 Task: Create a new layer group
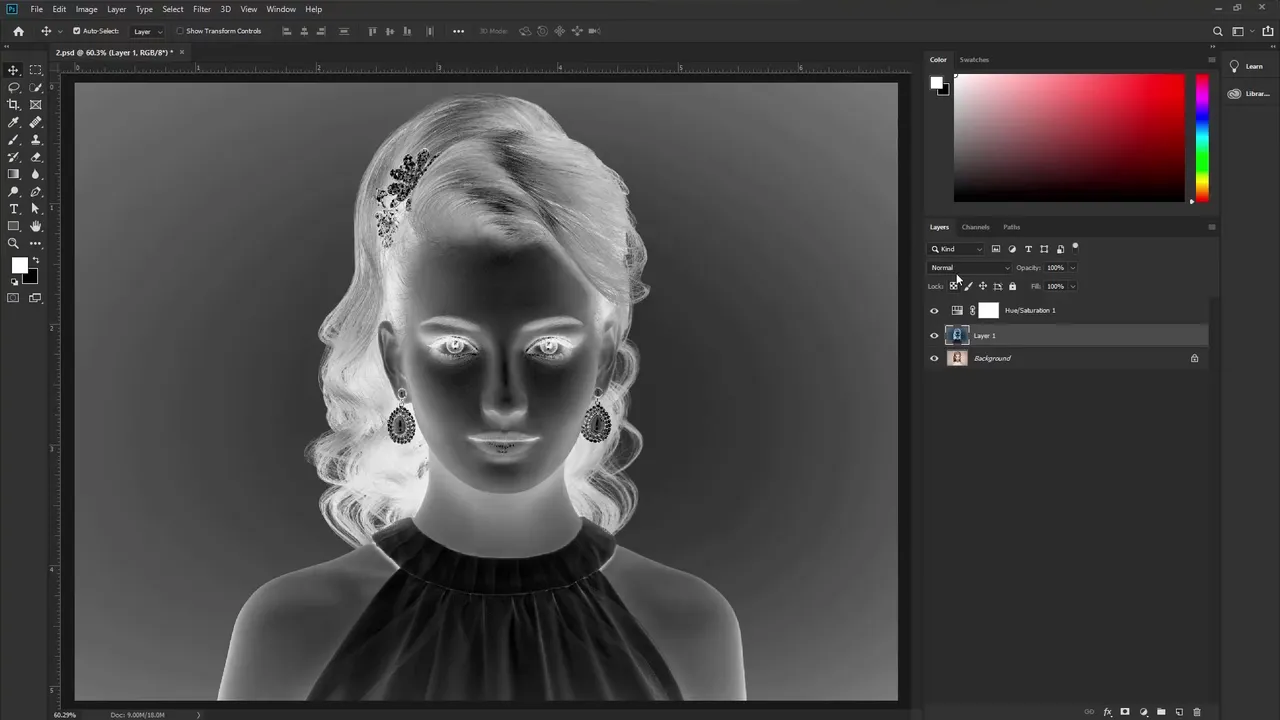click(x=1161, y=712)
